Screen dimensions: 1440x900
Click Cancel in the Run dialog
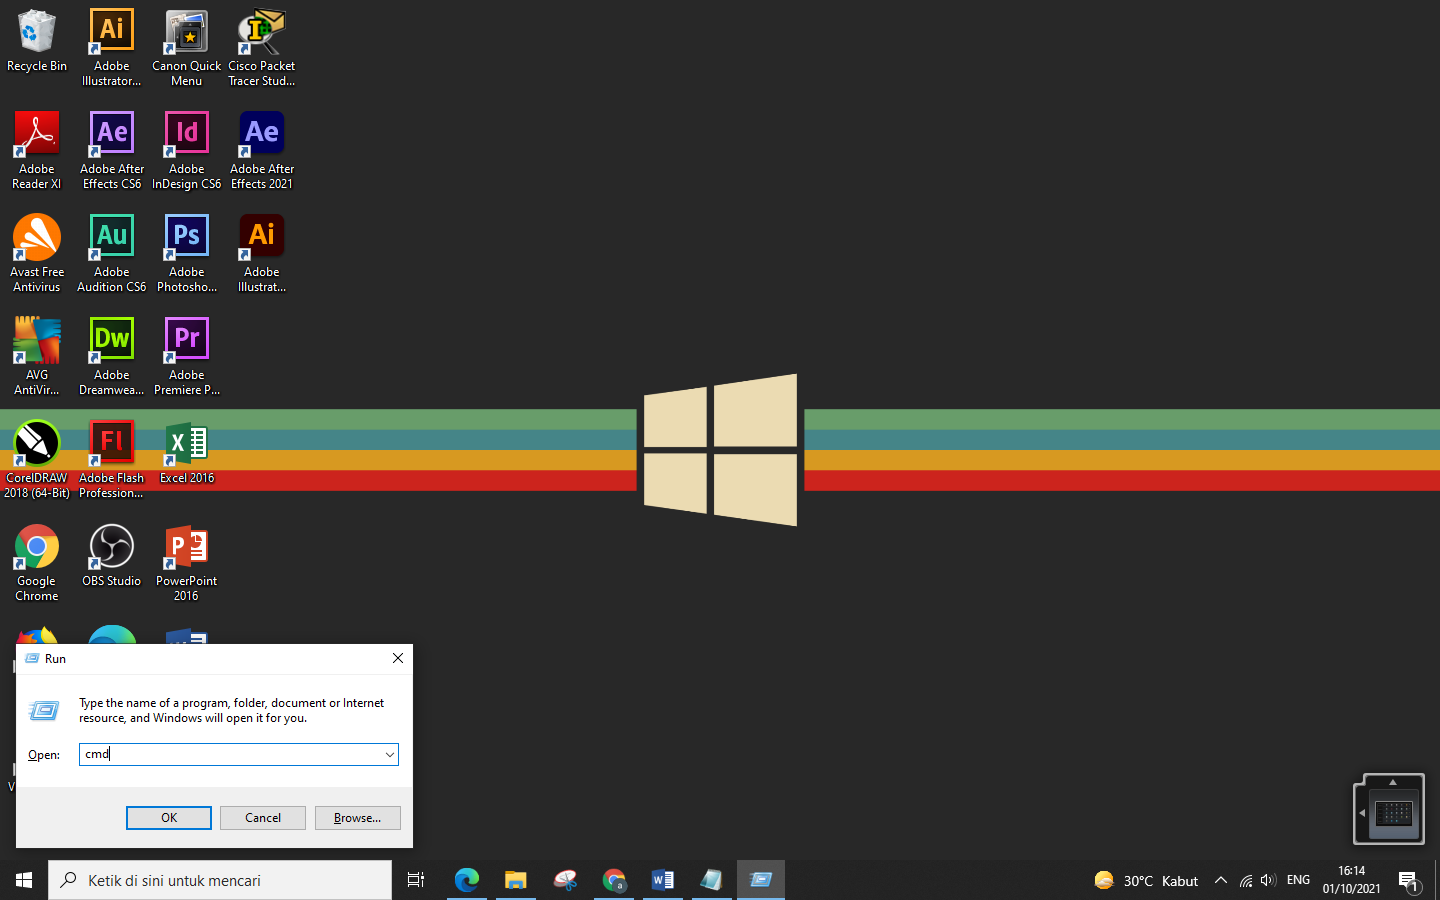[263, 818]
